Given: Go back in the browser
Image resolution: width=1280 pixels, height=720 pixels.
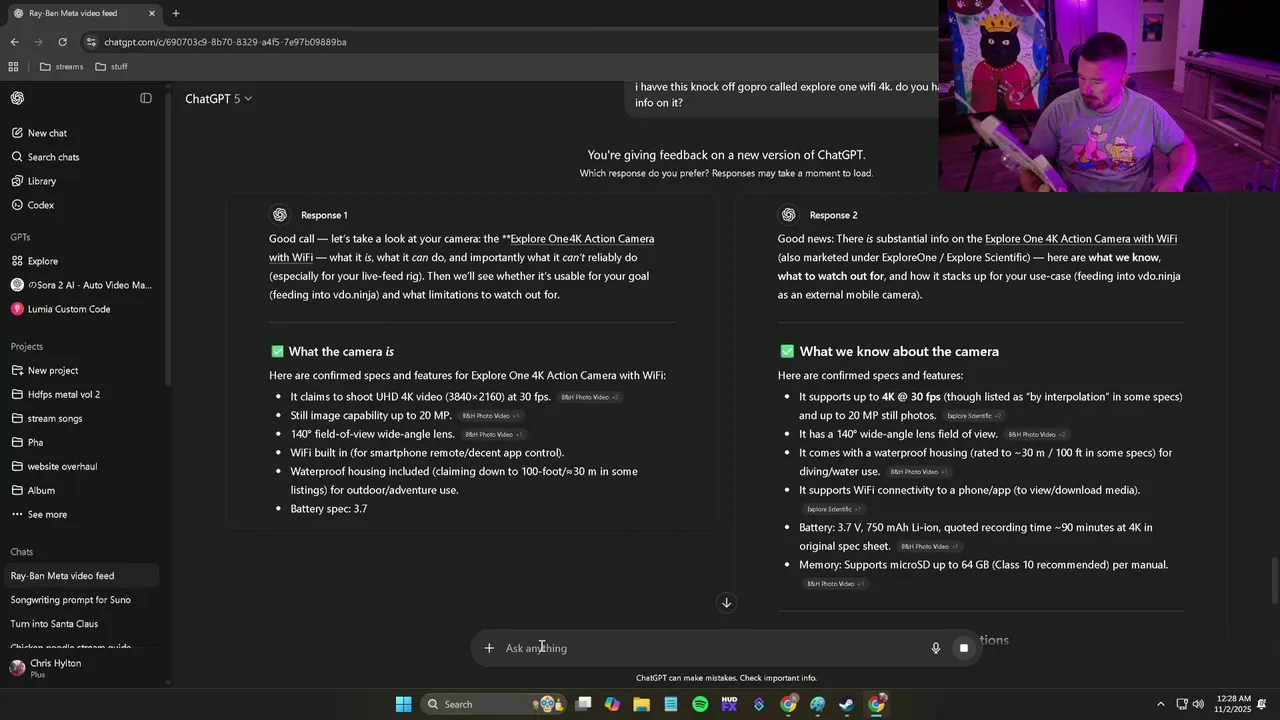Looking at the screenshot, I should click(x=14, y=42).
